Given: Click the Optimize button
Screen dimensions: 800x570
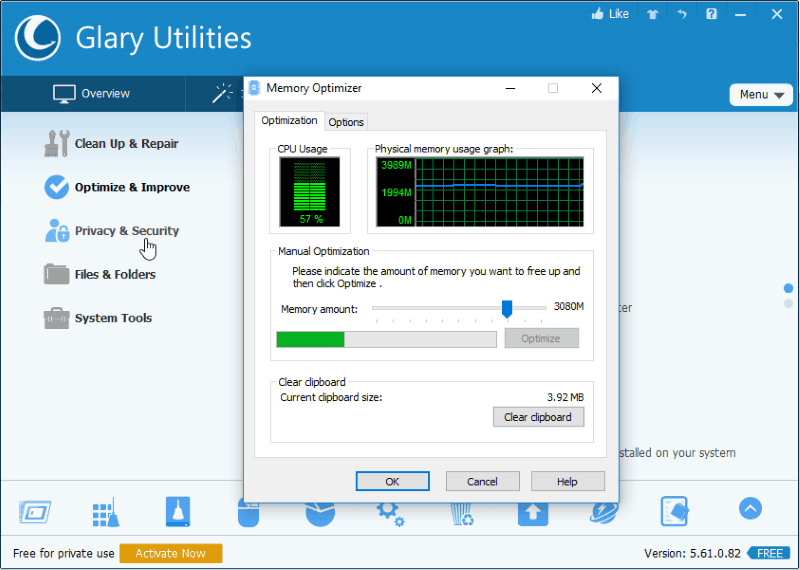Looking at the screenshot, I should pyautogui.click(x=541, y=338).
